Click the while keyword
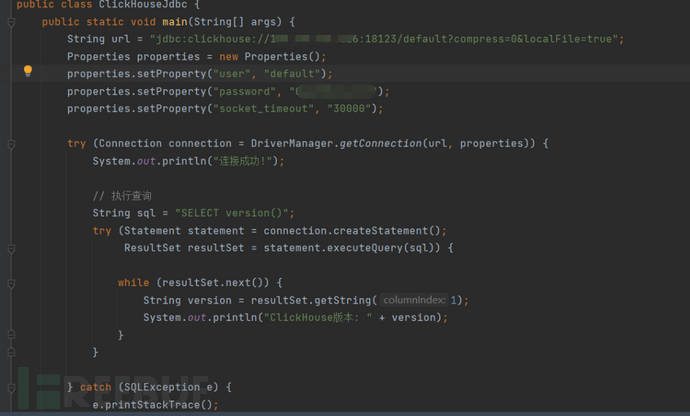The image size is (690, 416). (x=133, y=283)
